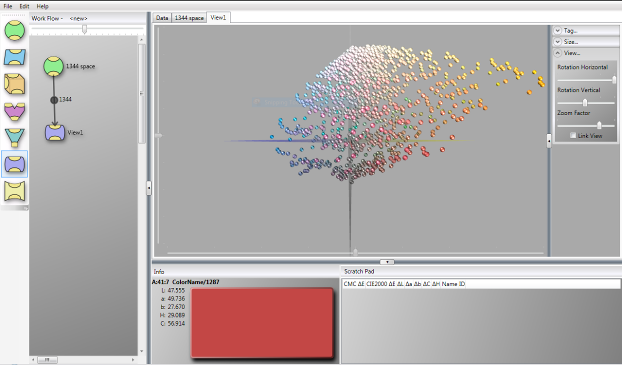This screenshot has width=622, height=365.
Task: Click the 1344 connector dot in workflow
Action: 54,100
